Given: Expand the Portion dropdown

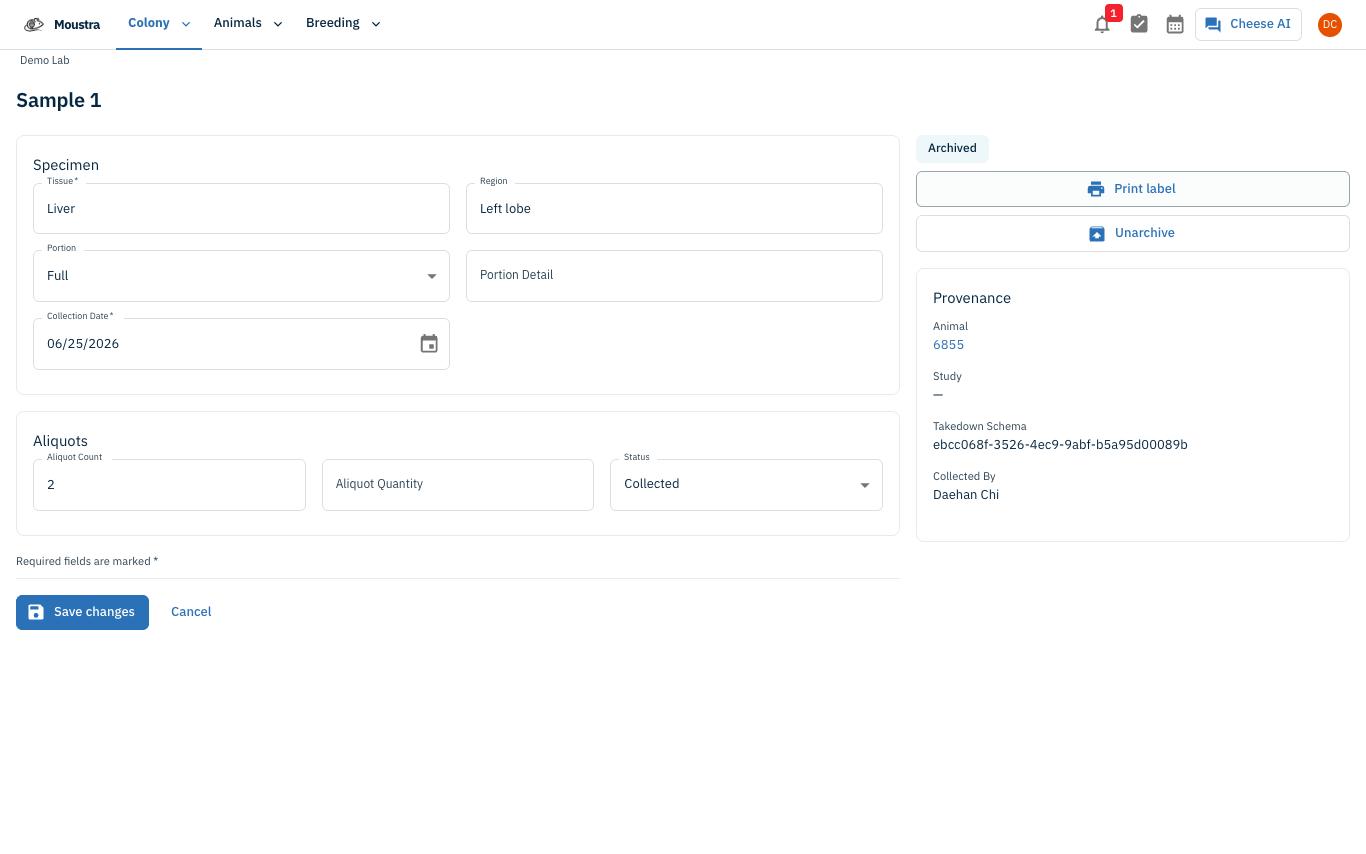Looking at the screenshot, I should pos(241,276).
